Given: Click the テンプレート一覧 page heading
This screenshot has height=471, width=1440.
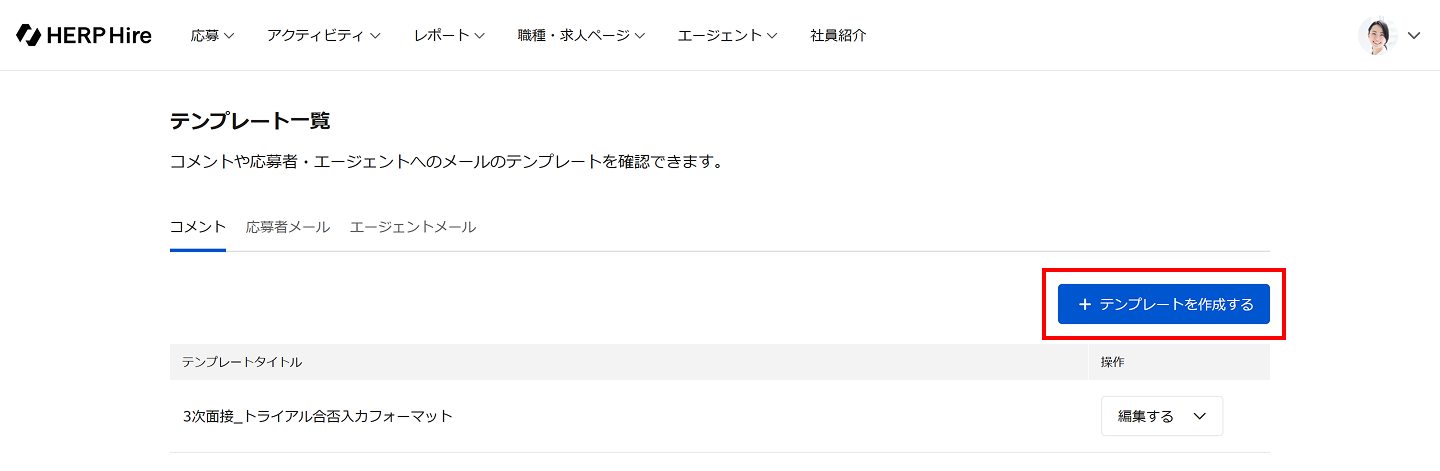Looking at the screenshot, I should [x=250, y=121].
